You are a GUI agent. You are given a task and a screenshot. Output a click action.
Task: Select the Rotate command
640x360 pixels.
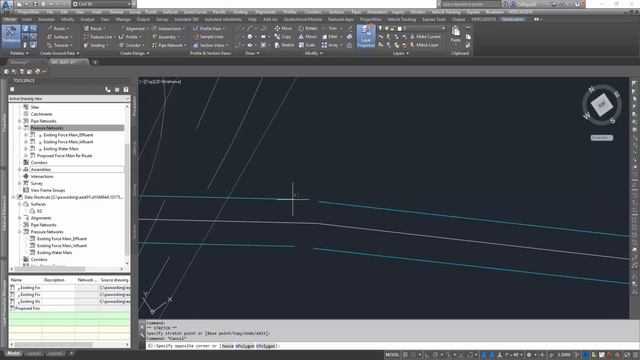[308, 28]
